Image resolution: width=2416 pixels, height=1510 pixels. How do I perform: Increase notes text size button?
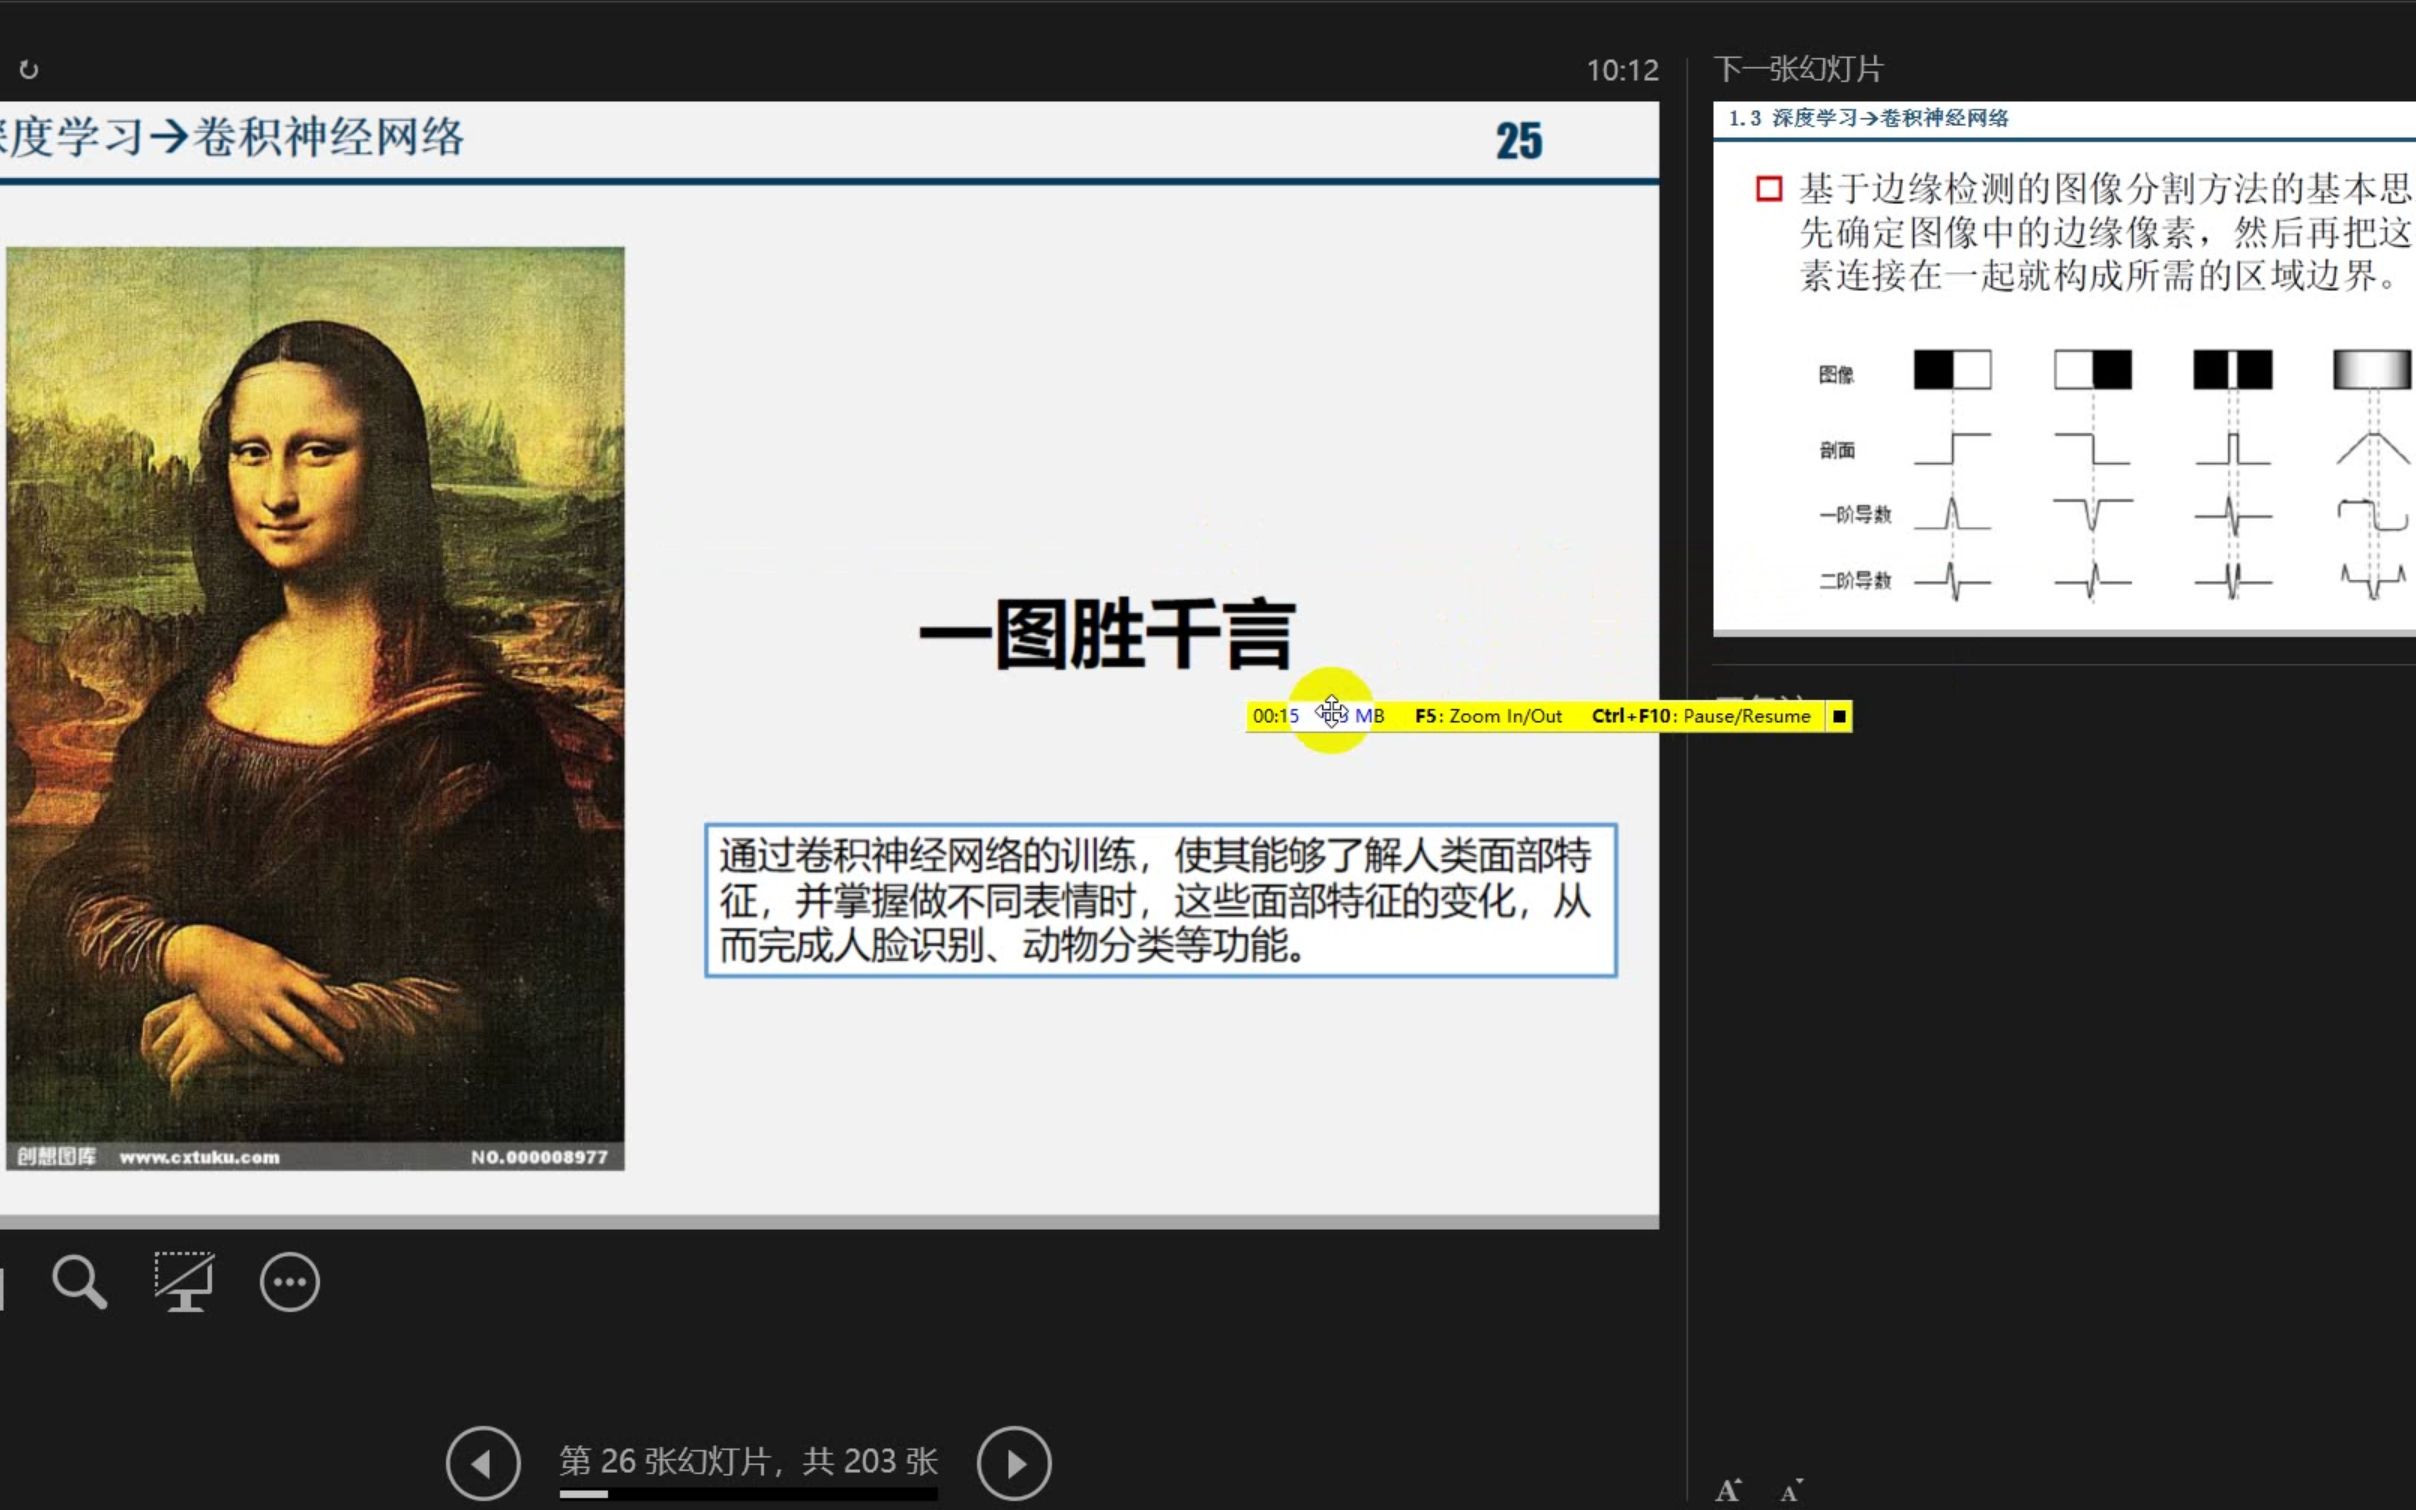tap(1729, 1491)
